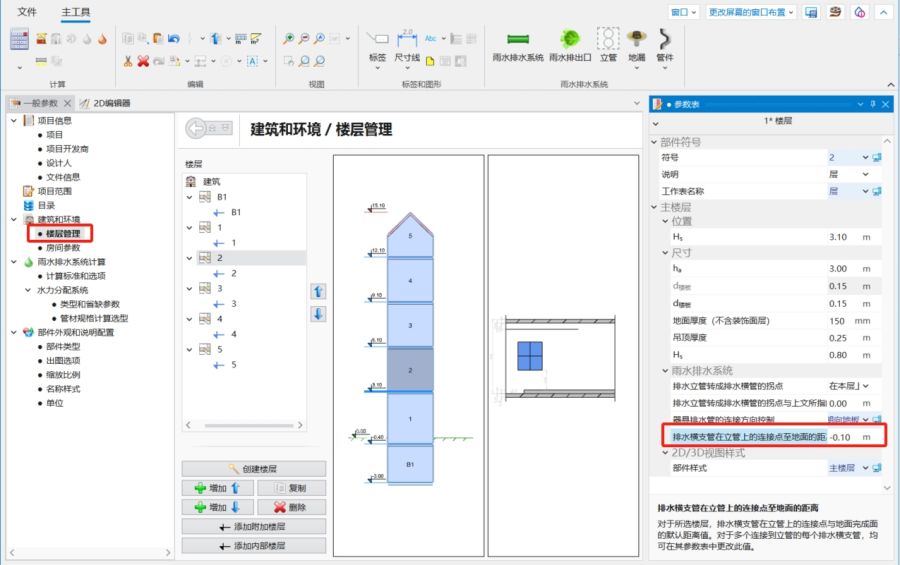Image resolution: width=900 pixels, height=565 pixels.
Task: Click the 创建楼层 button
Action: click(254, 469)
